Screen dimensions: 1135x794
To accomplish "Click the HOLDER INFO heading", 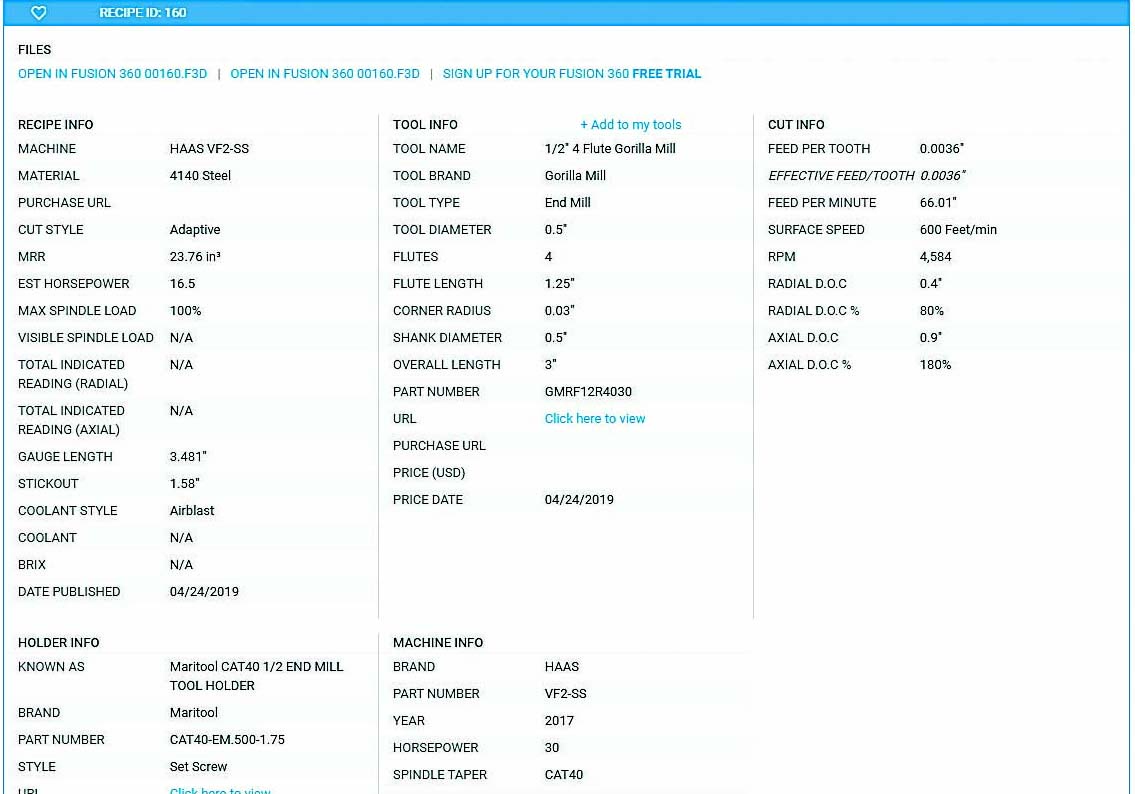I will (59, 643).
